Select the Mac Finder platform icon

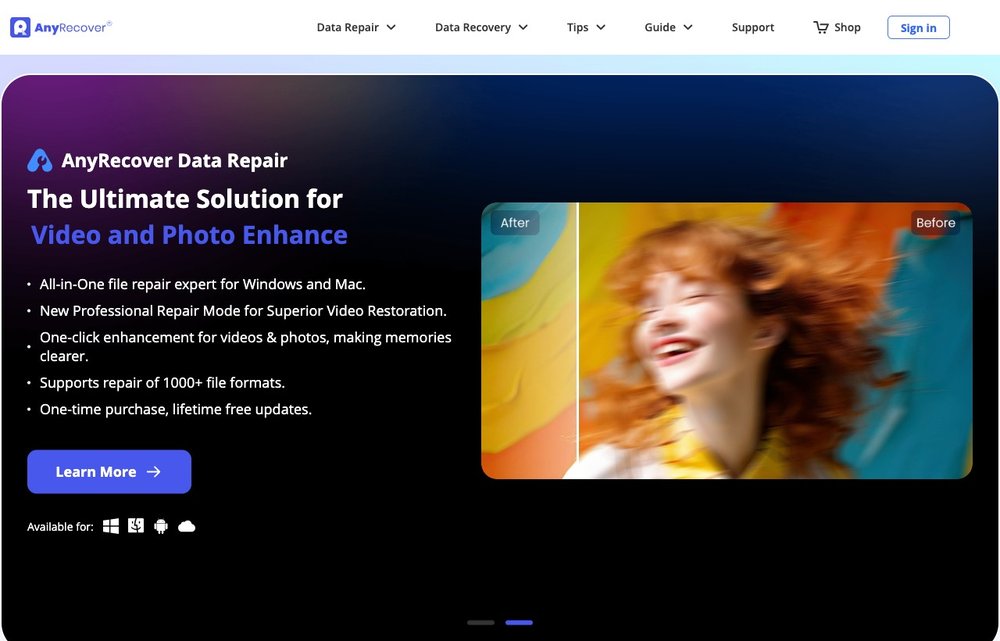tap(136, 526)
